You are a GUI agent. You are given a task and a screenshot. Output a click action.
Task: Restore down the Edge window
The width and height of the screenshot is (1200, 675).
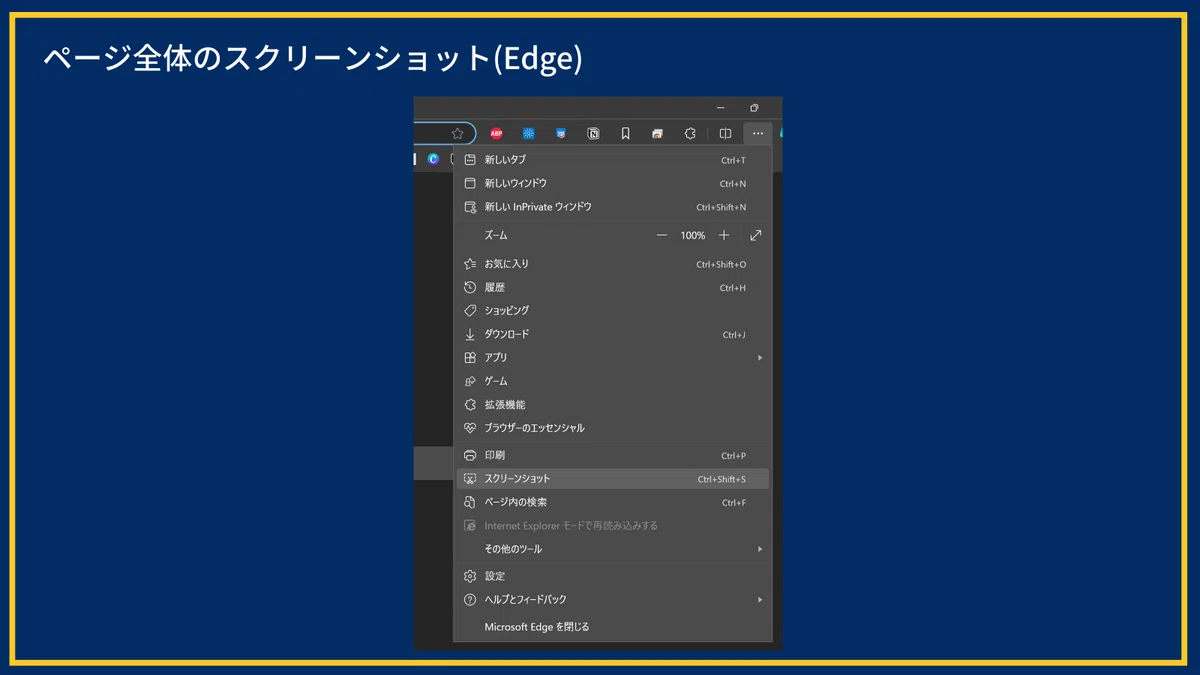point(754,108)
